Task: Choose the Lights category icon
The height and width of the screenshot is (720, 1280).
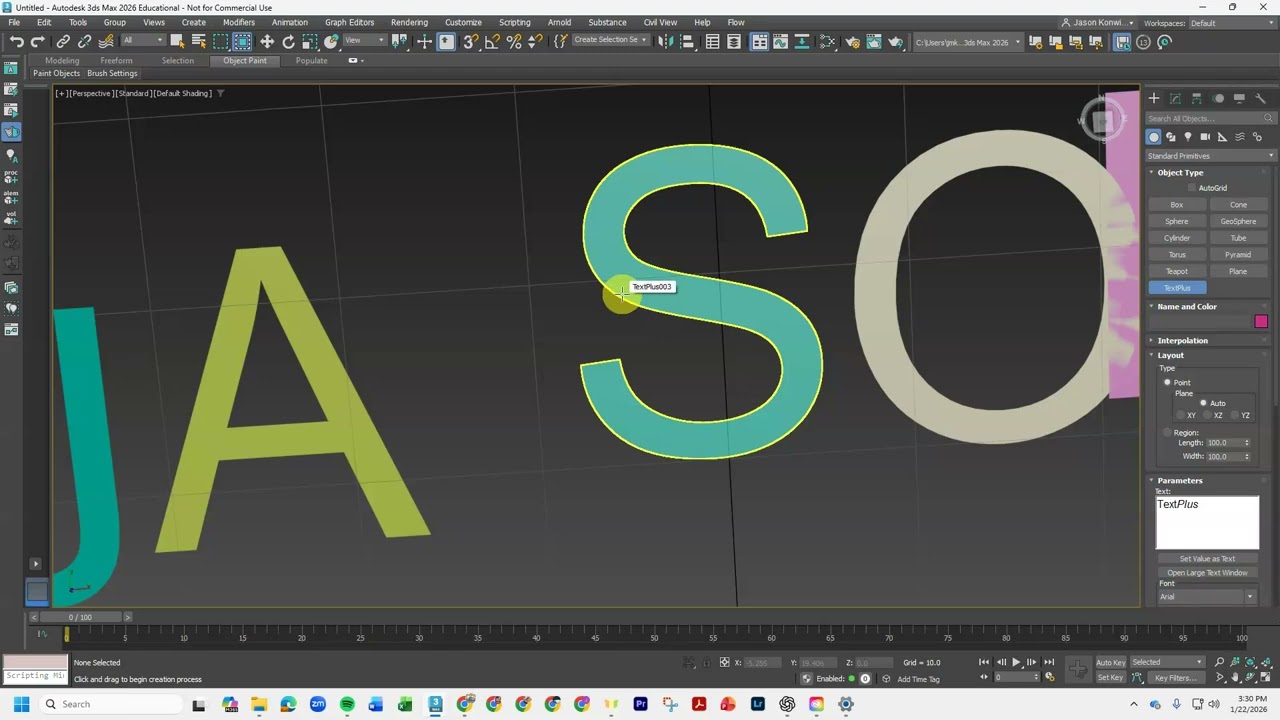Action: (x=1188, y=137)
